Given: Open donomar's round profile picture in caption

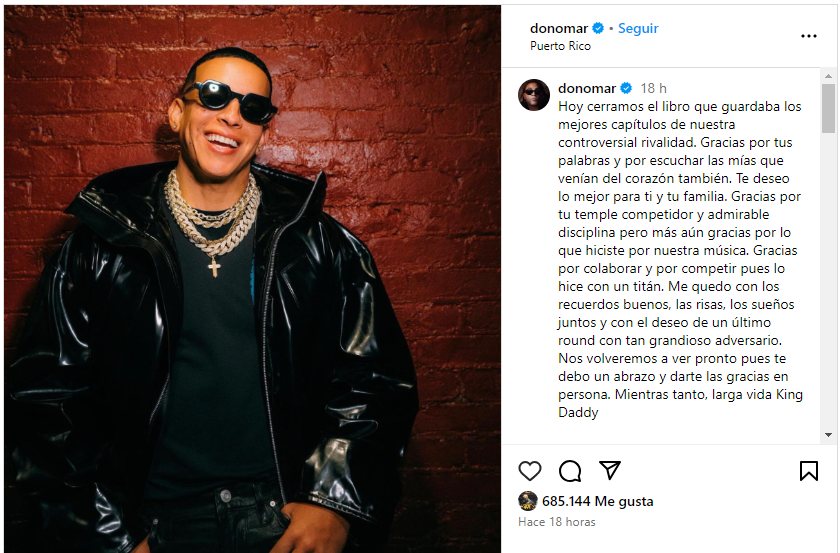Looking at the screenshot, I should click(534, 95).
